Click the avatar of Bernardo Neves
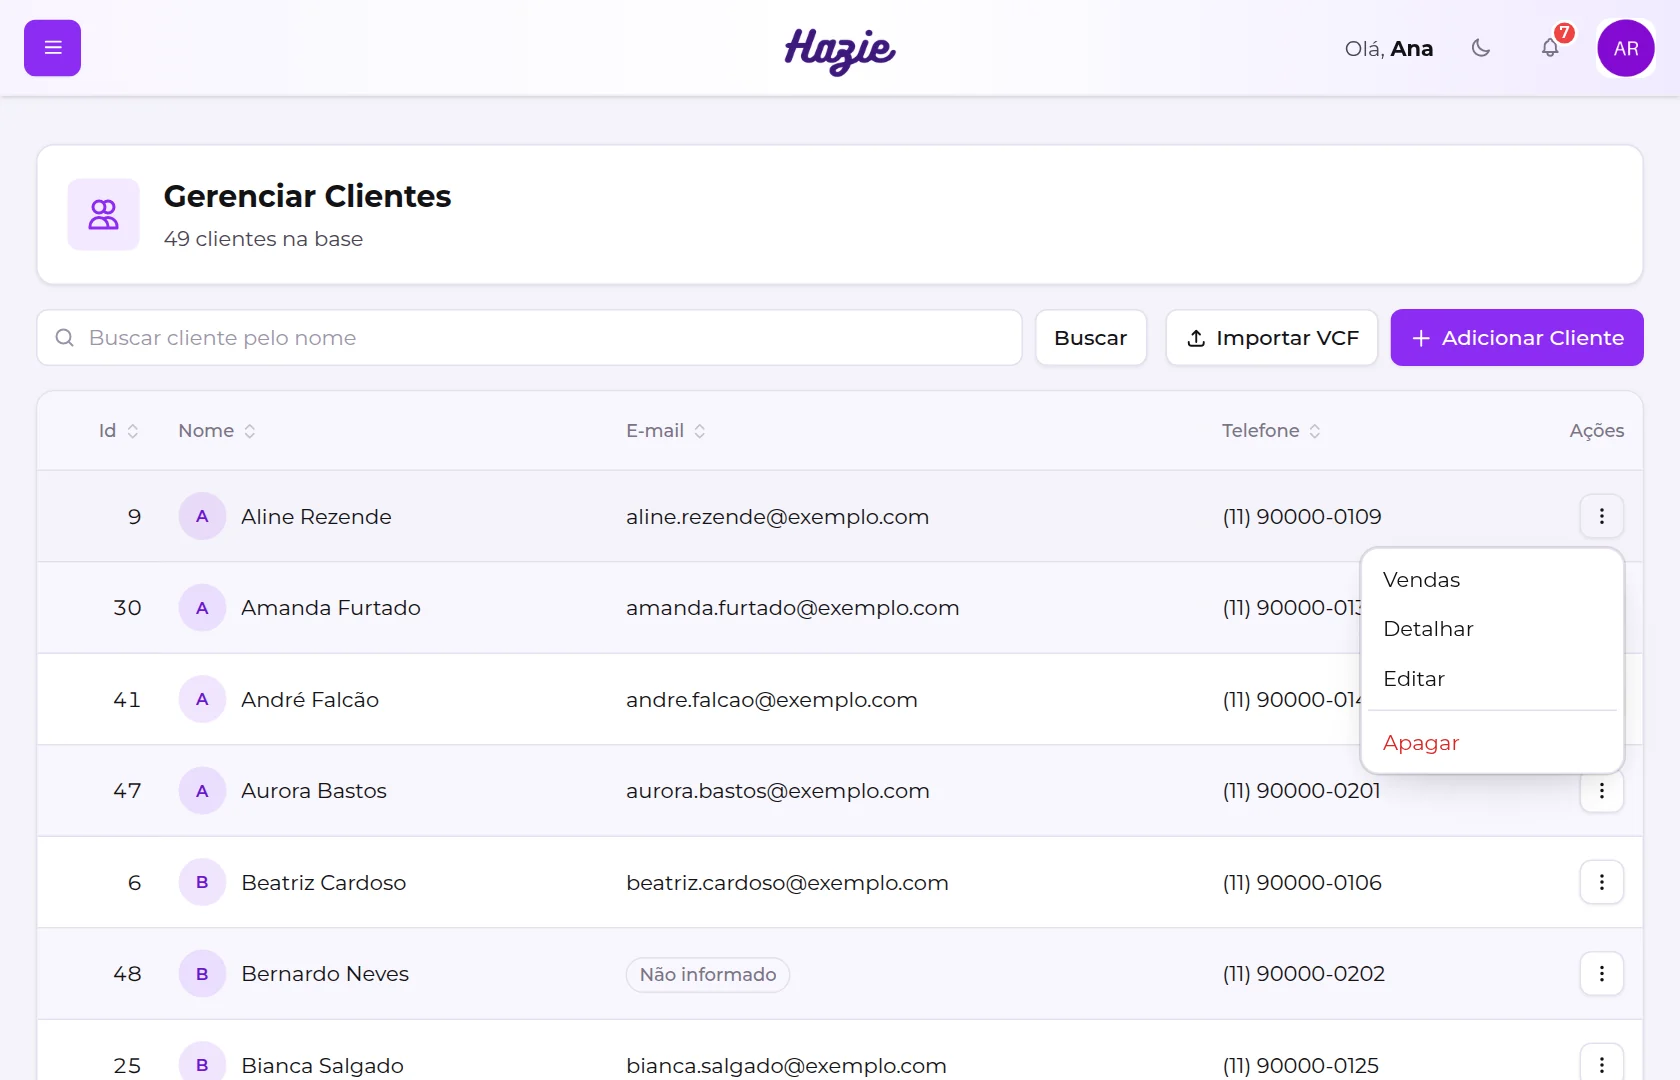The image size is (1680, 1080). (x=202, y=974)
